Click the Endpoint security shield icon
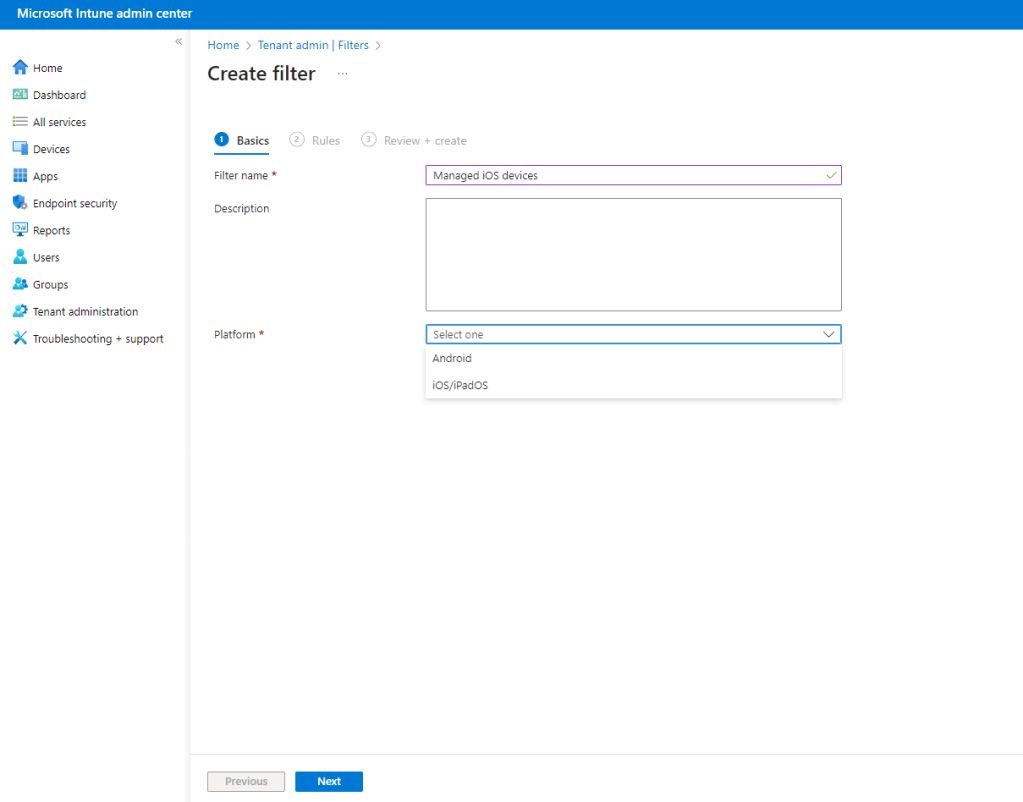 [x=20, y=203]
